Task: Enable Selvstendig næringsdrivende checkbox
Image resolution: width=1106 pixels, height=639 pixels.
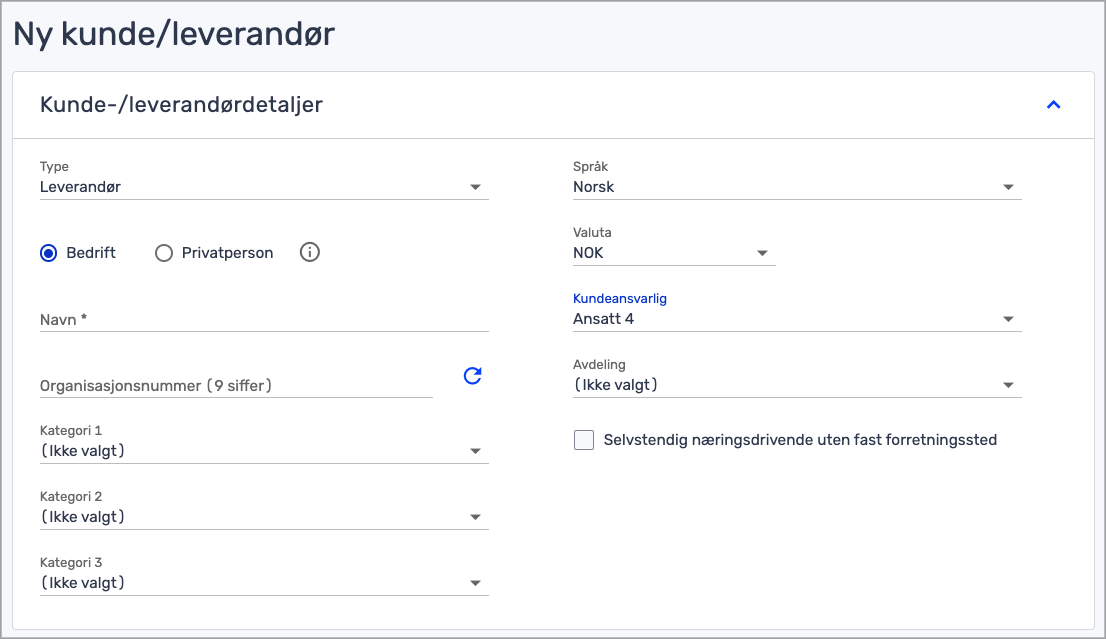Action: tap(584, 440)
